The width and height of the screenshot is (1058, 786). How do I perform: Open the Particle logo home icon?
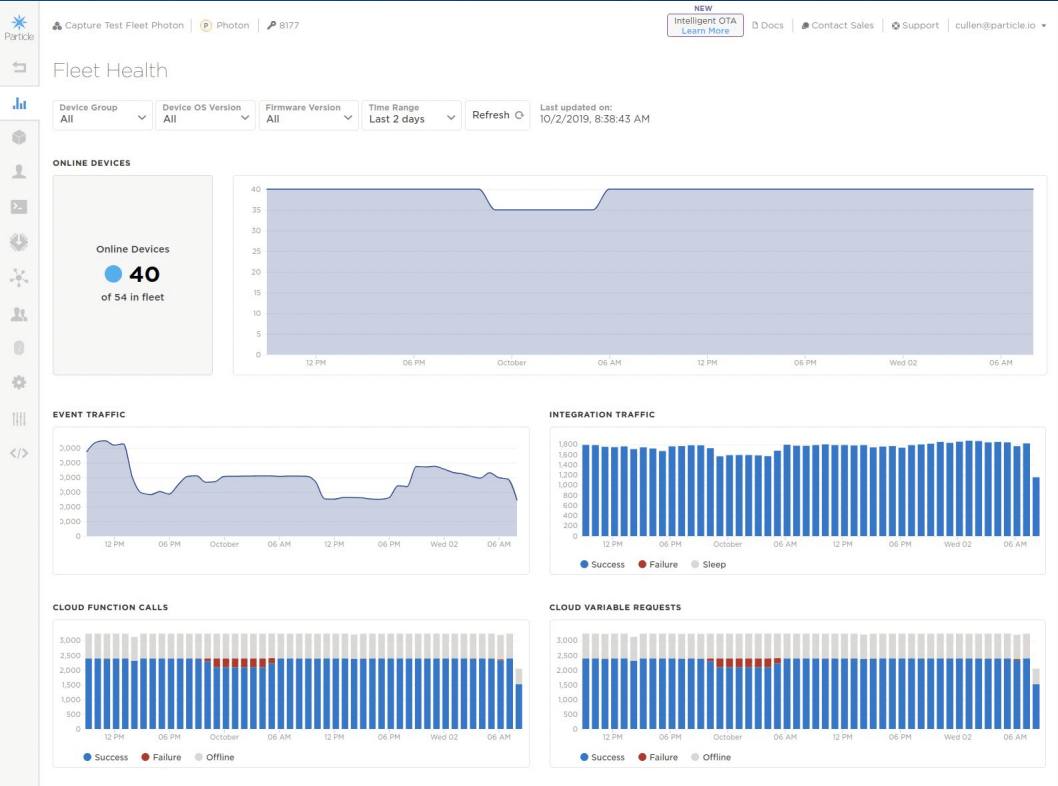[18, 22]
